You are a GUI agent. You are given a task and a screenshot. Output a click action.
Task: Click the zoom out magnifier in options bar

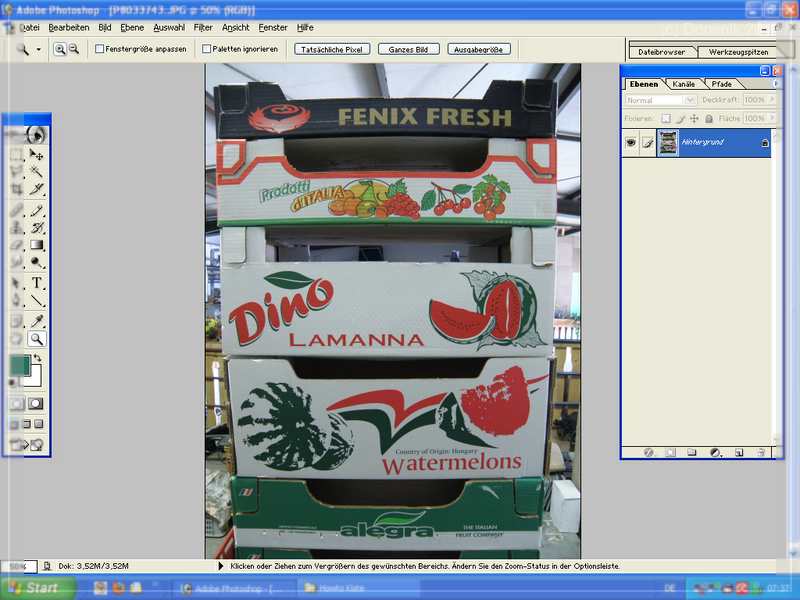(74, 49)
